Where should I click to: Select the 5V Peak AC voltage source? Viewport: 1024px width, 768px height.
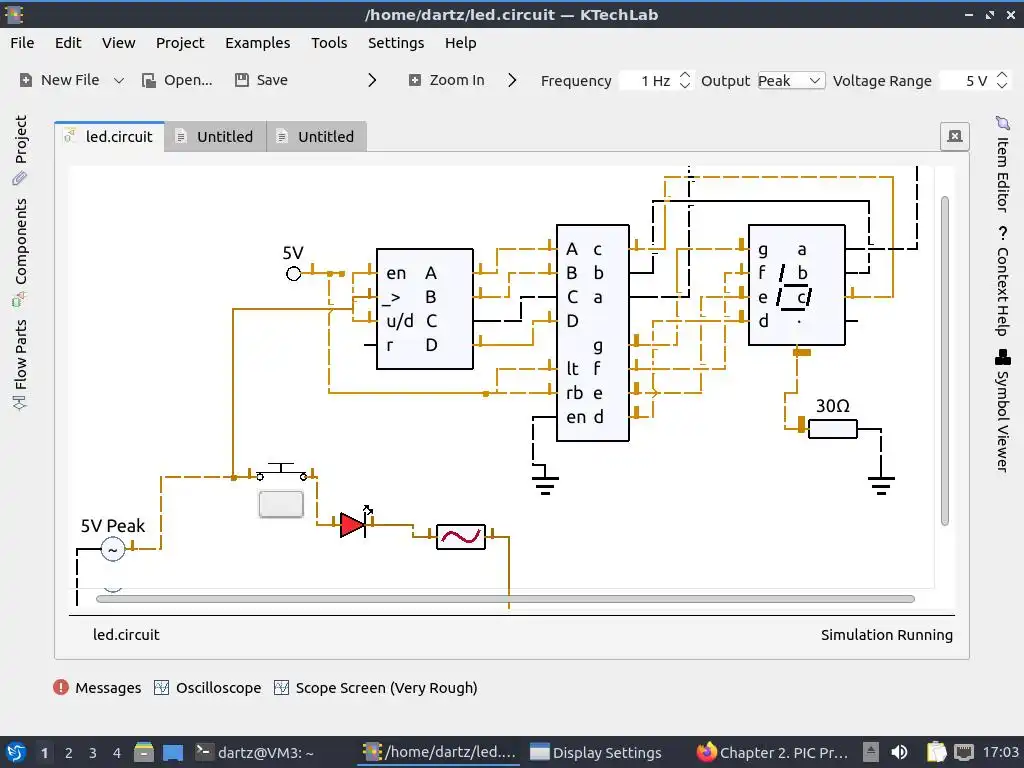[113, 549]
